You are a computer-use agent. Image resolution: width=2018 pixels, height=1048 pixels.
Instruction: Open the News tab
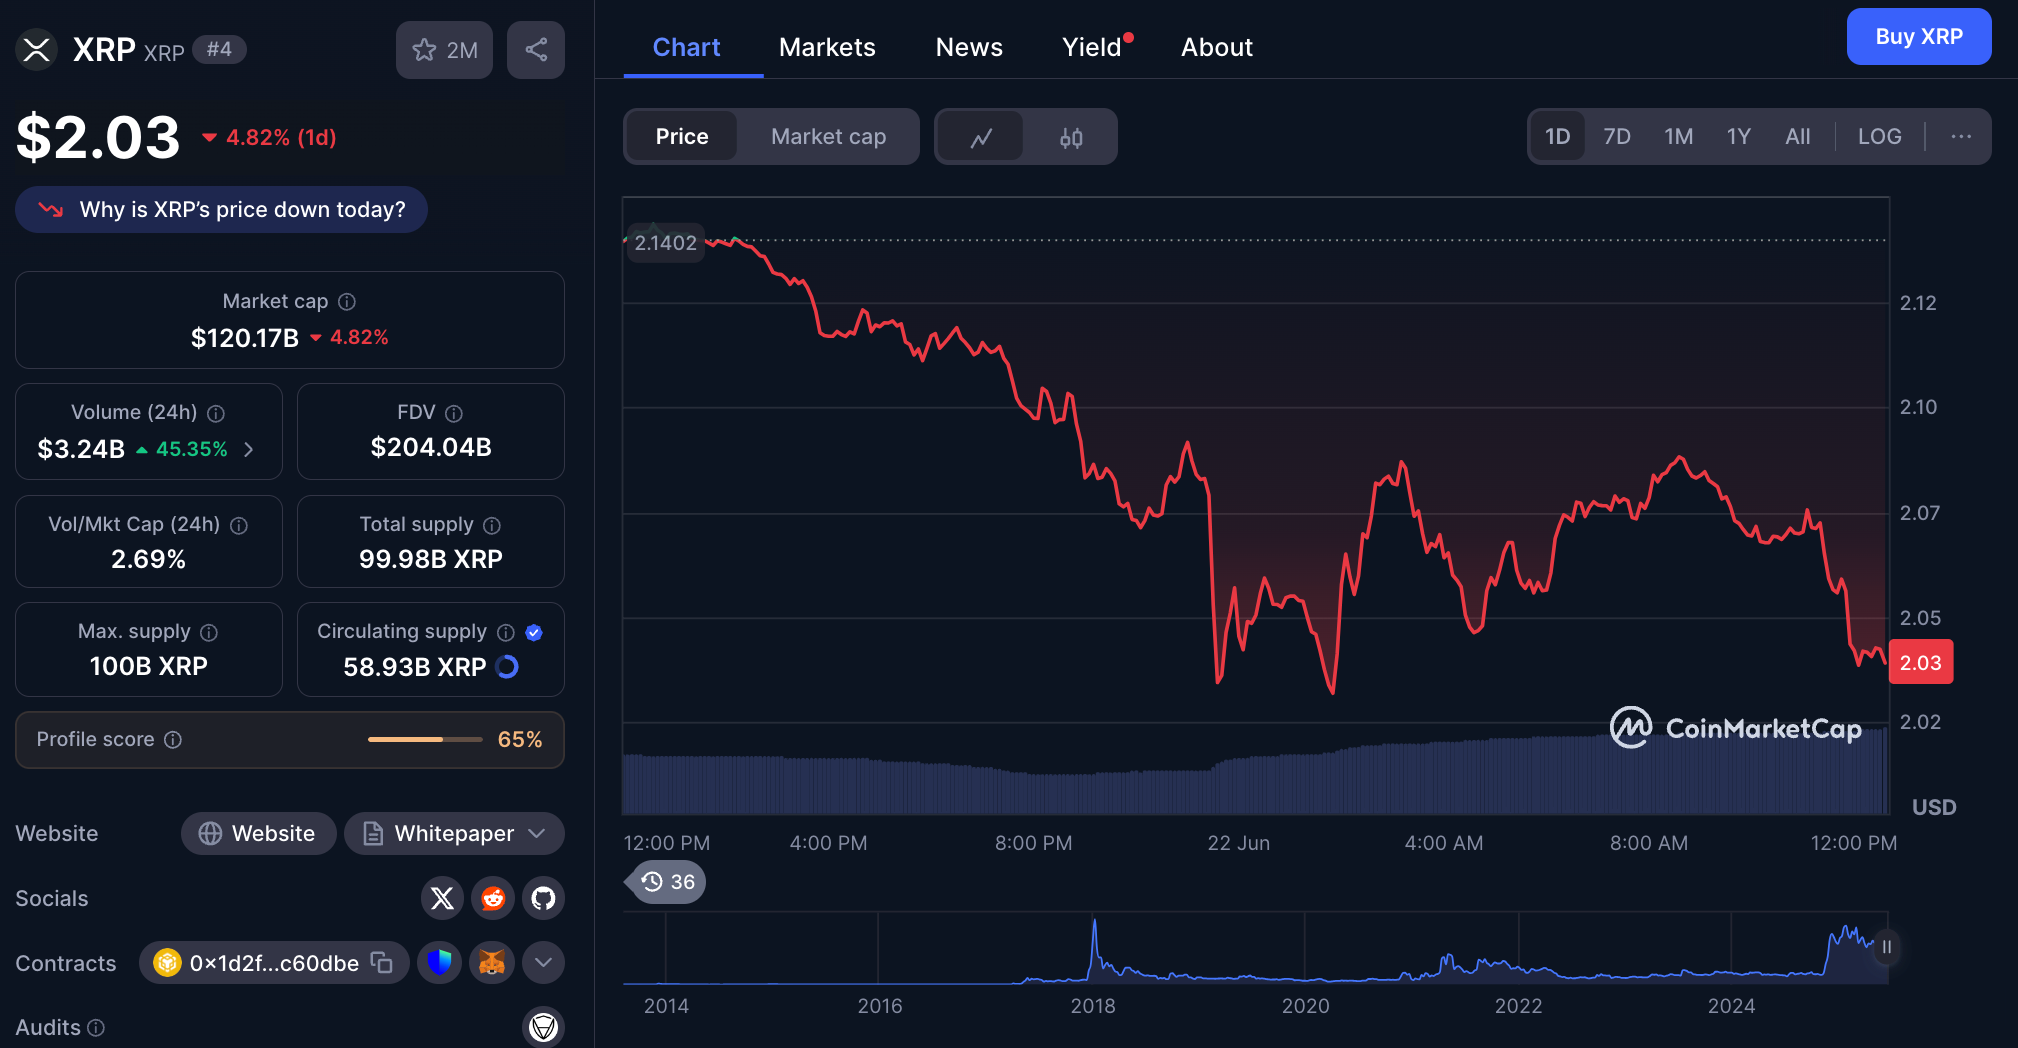click(x=969, y=47)
